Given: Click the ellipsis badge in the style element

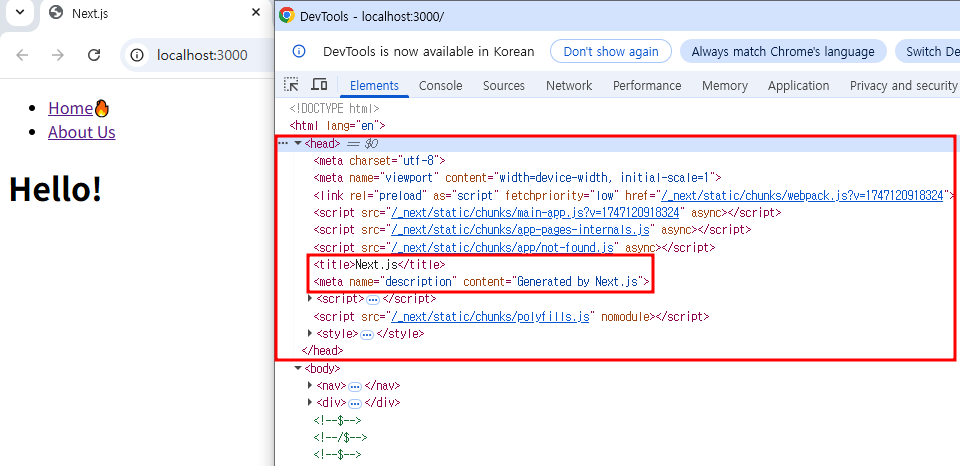Looking at the screenshot, I should coord(367,334).
